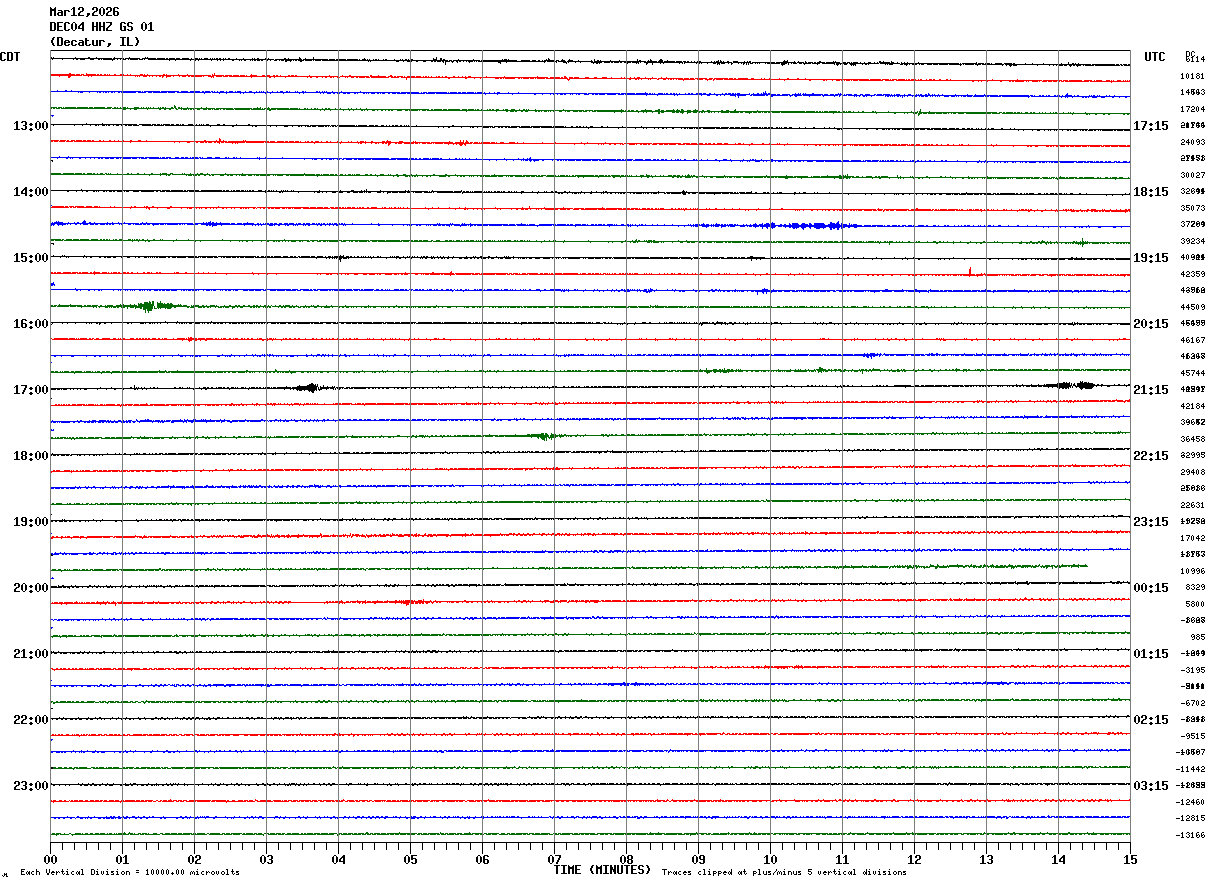Click the 15:00 CDT hour label
This screenshot has height=886, width=1210.
pyautogui.click(x=31, y=258)
